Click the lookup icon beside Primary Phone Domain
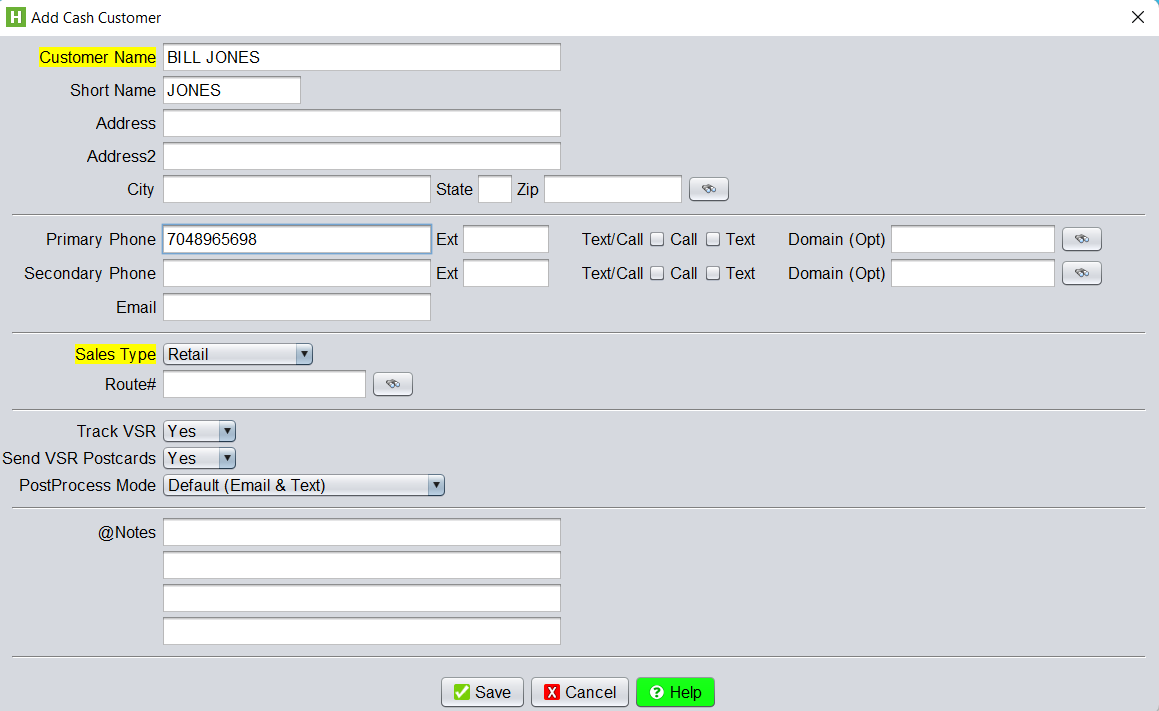The image size is (1159, 711). [1081, 239]
